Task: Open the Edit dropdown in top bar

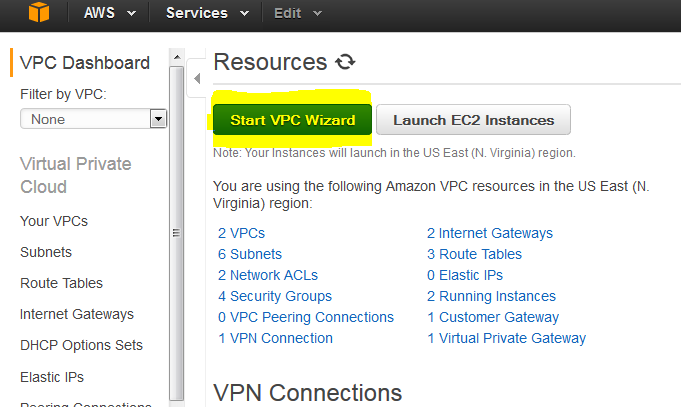Action: (298, 13)
